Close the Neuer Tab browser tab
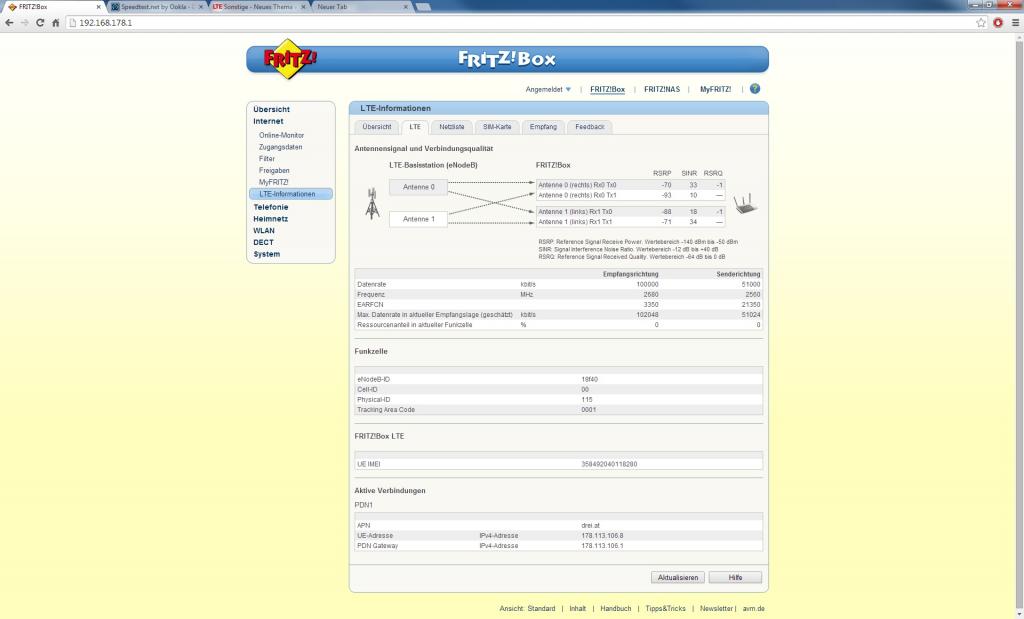 point(406,7)
